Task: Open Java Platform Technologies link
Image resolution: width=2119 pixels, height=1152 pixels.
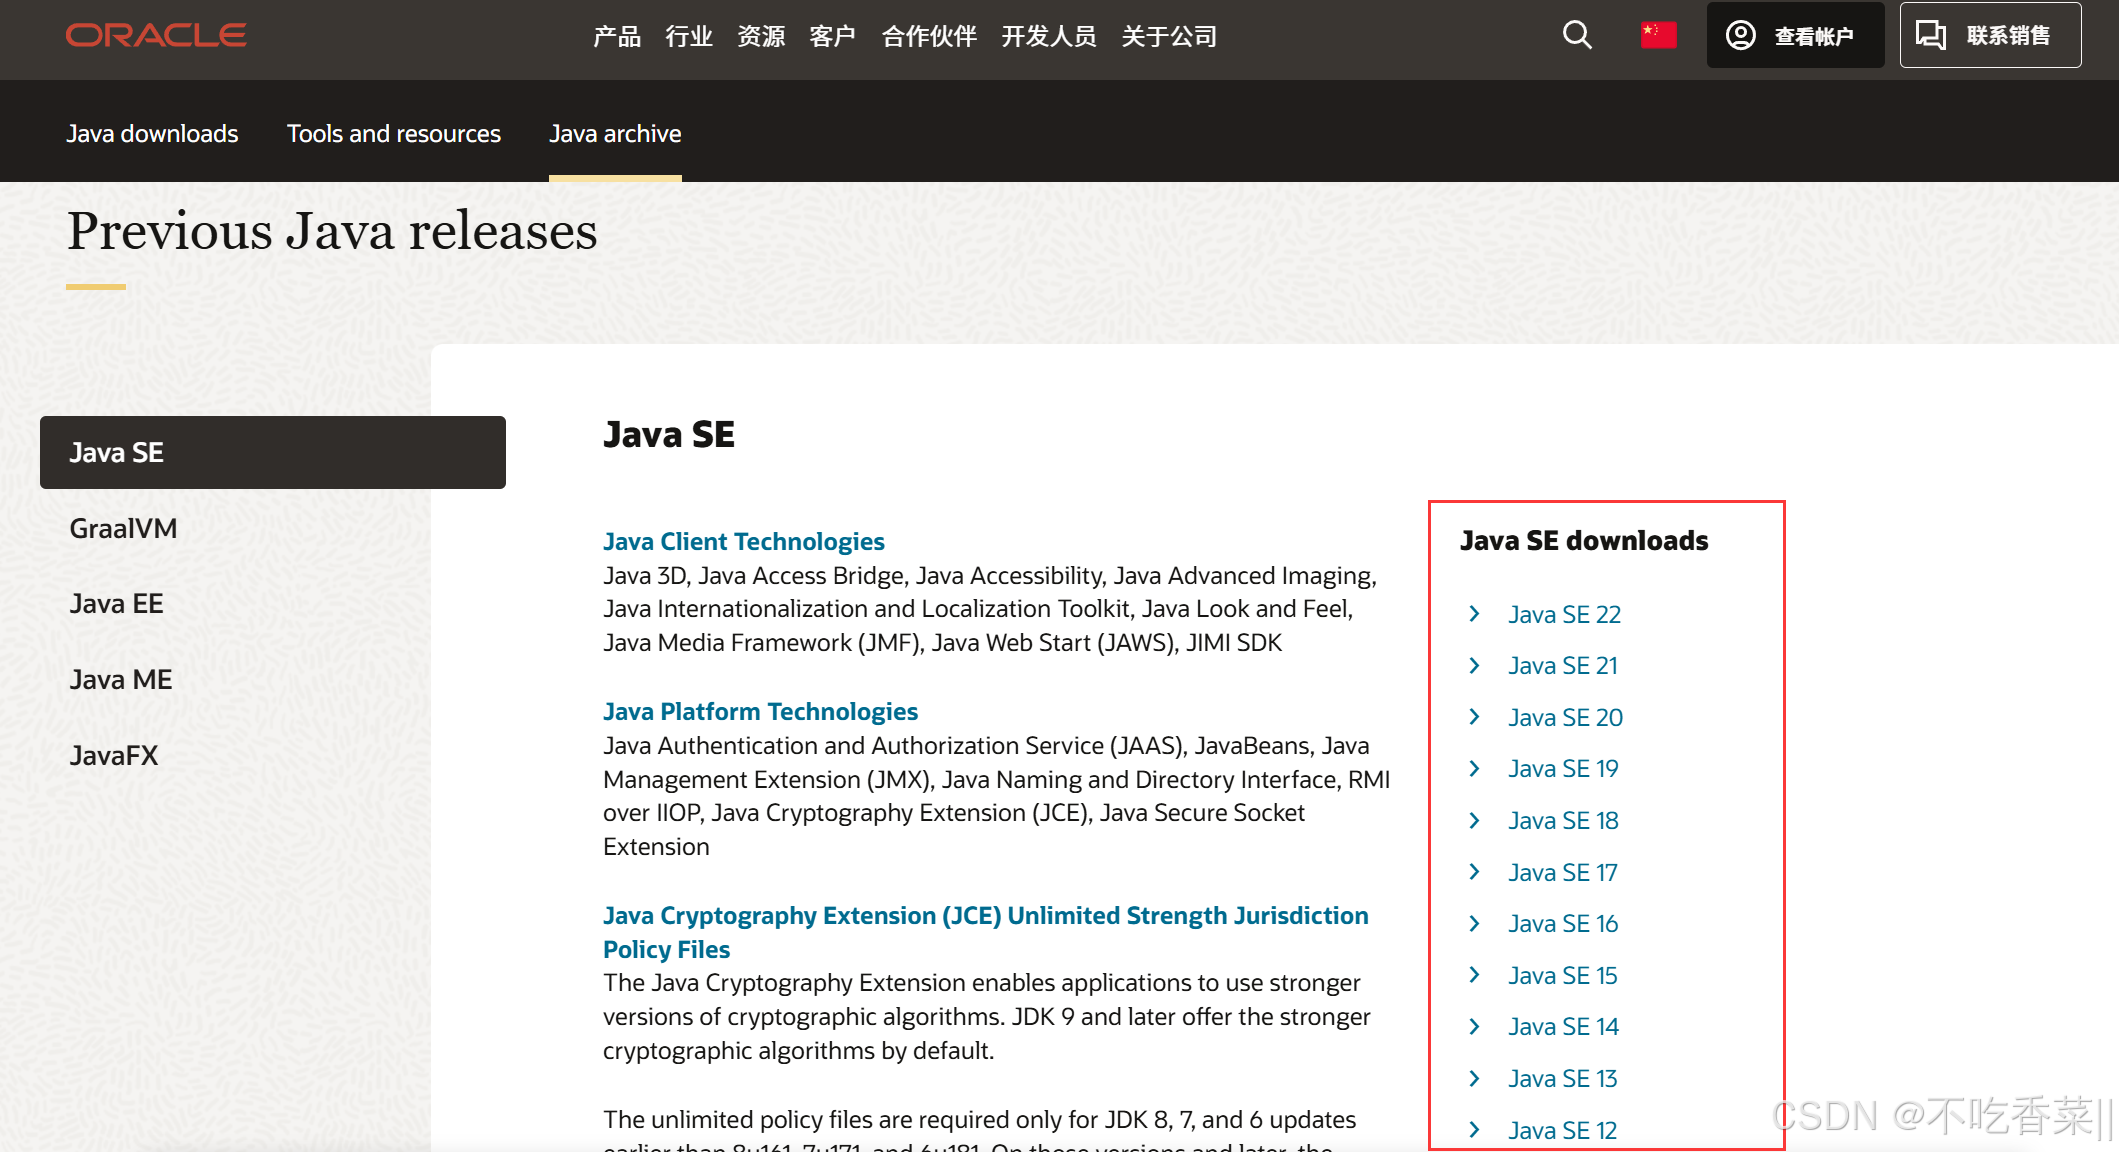Action: (x=760, y=711)
